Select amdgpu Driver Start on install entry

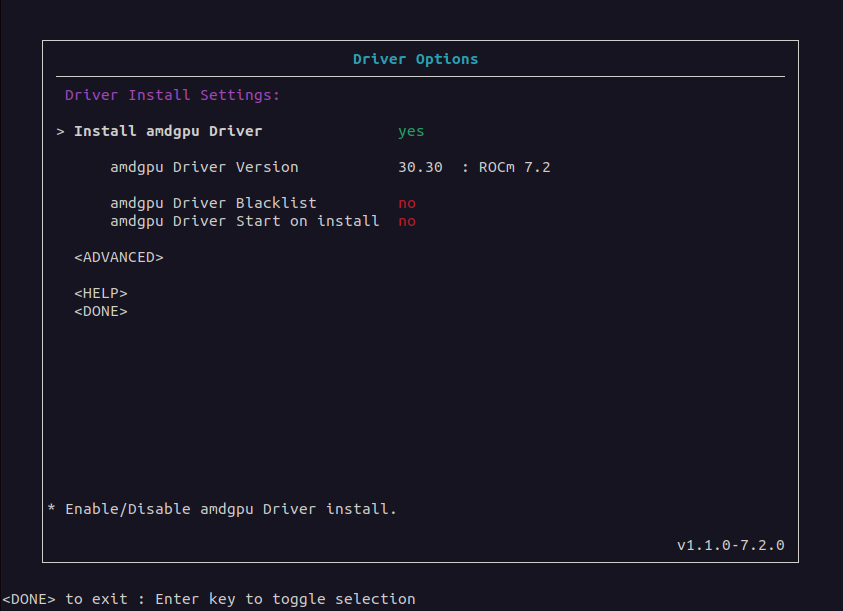pos(244,221)
